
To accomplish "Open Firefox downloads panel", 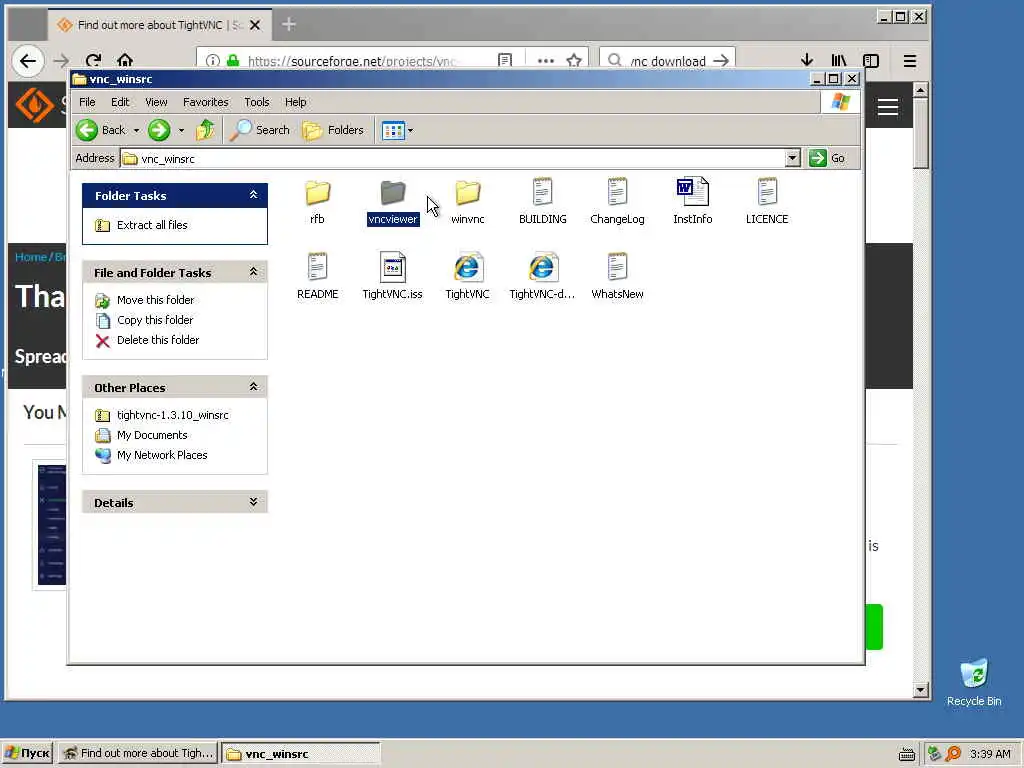I will [x=807, y=61].
